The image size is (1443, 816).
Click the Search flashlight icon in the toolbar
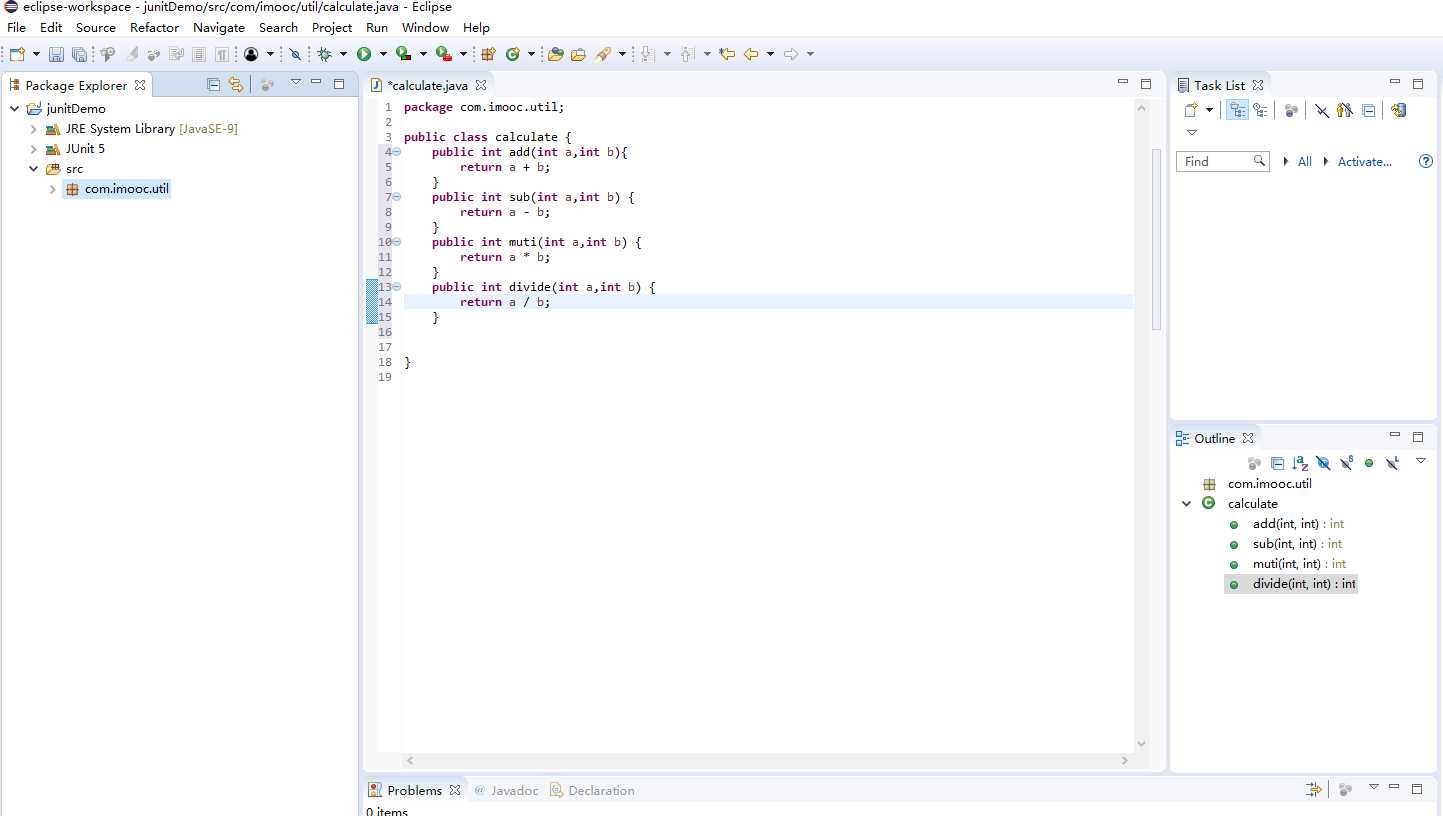(603, 54)
